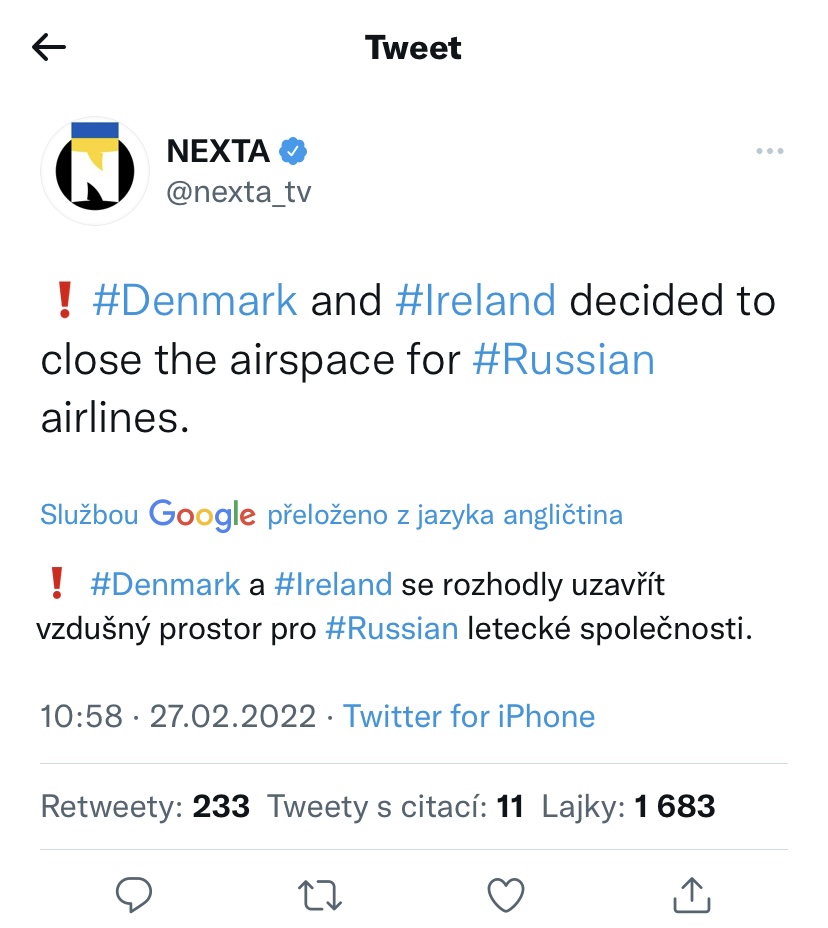Image resolution: width=828 pixels, height=928 pixels.
Task: Open the Twitter for iPhone source link
Action: [x=469, y=716]
